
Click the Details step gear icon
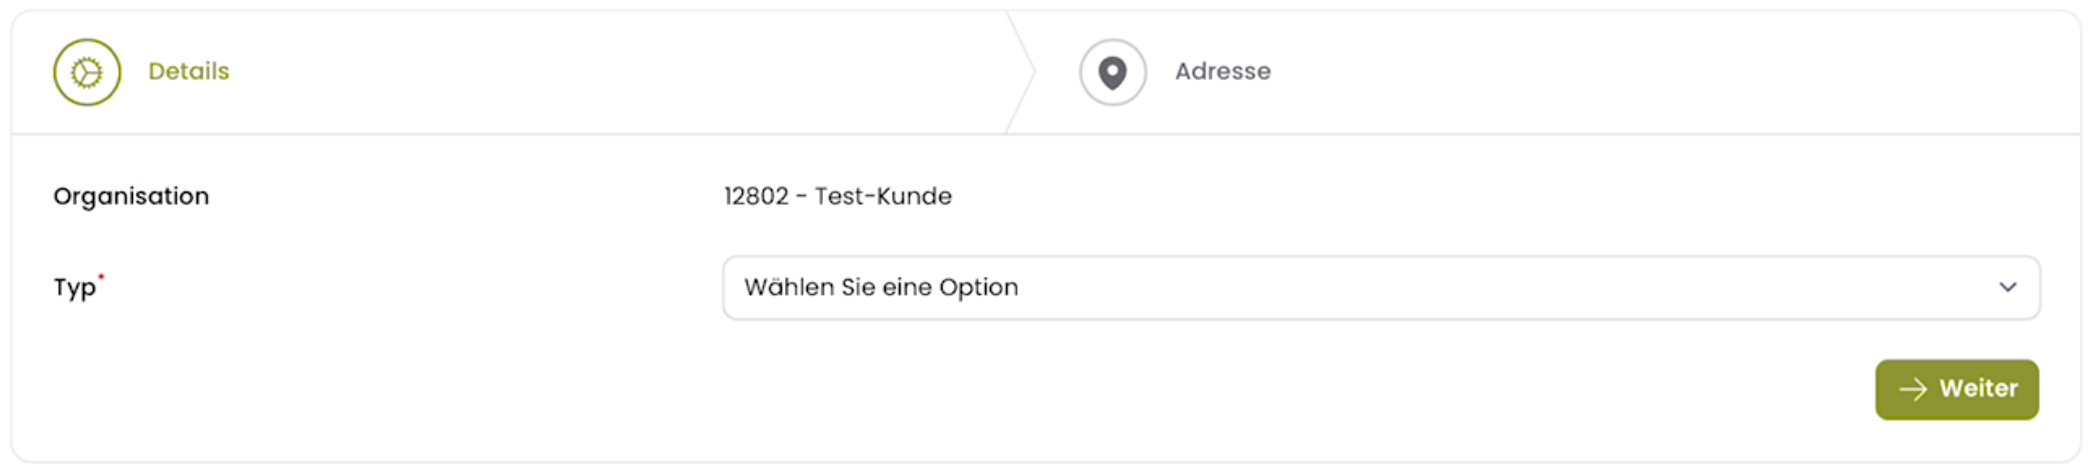coord(87,72)
